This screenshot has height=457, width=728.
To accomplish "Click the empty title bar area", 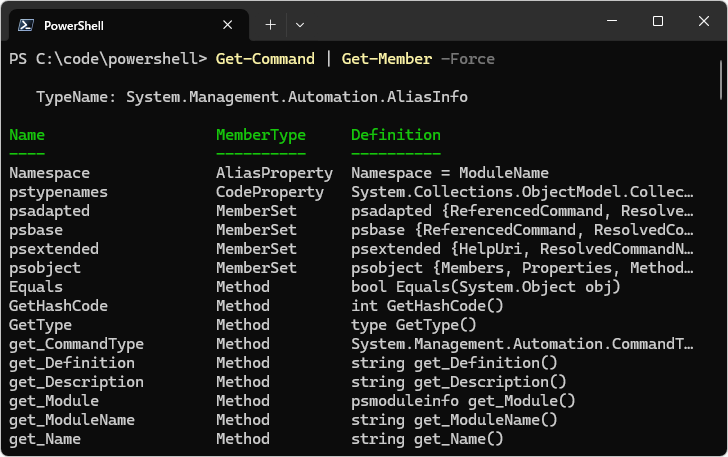I will [x=450, y=22].
